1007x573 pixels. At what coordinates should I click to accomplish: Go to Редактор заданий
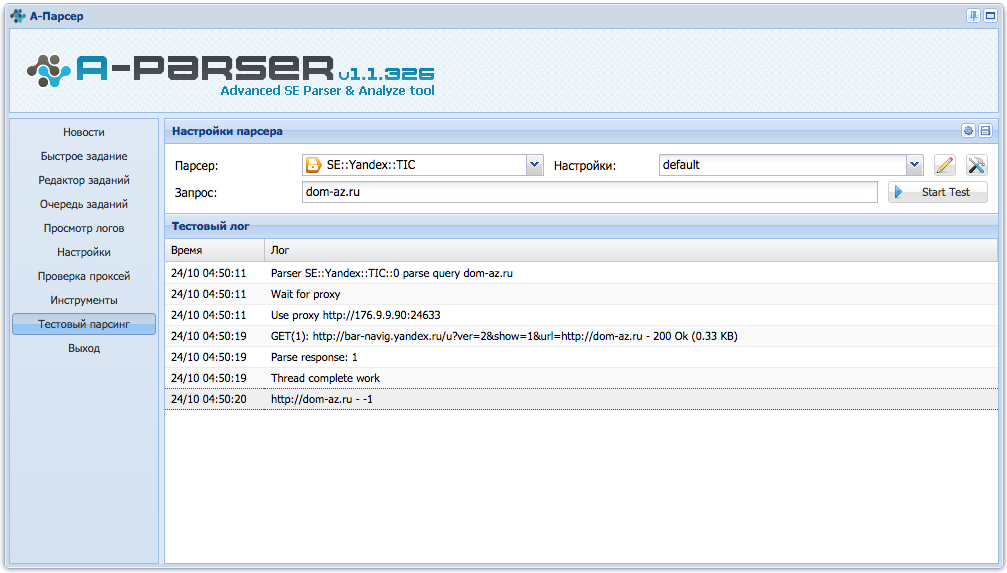click(x=83, y=180)
